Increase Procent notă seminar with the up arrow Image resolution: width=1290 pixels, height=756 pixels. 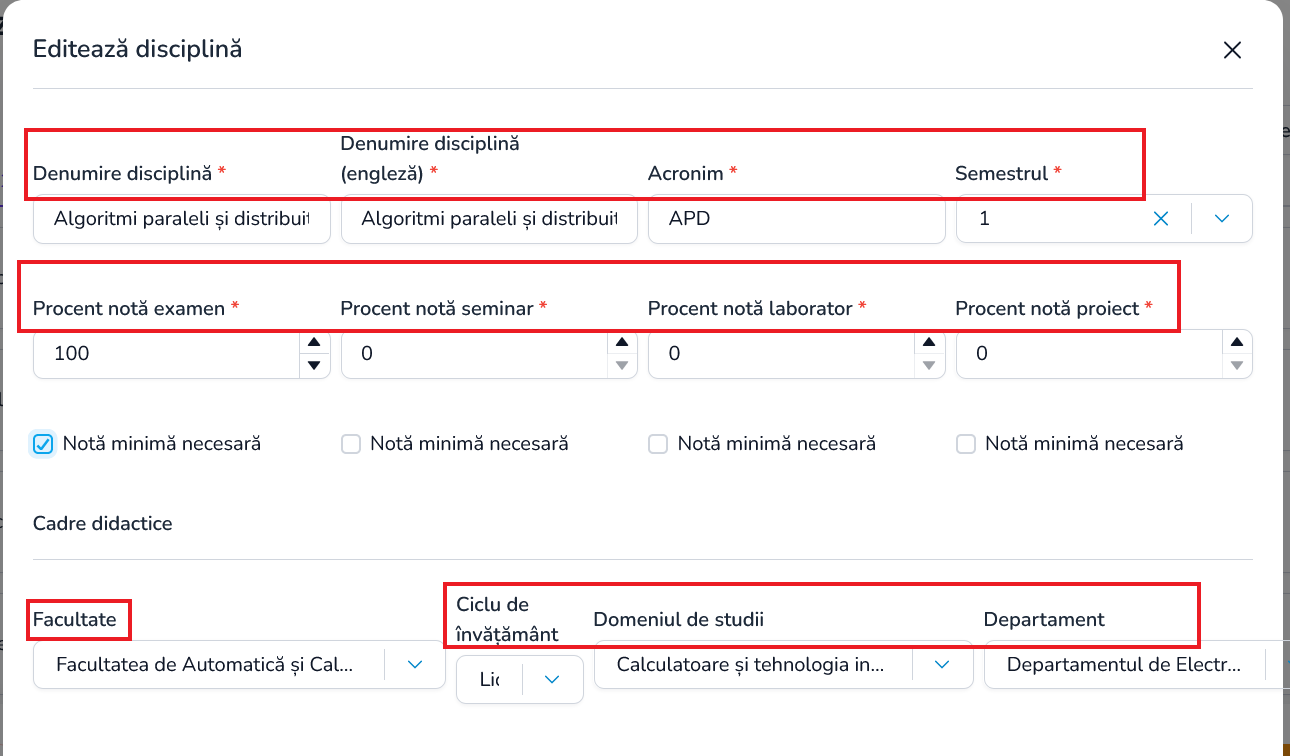pyautogui.click(x=622, y=342)
